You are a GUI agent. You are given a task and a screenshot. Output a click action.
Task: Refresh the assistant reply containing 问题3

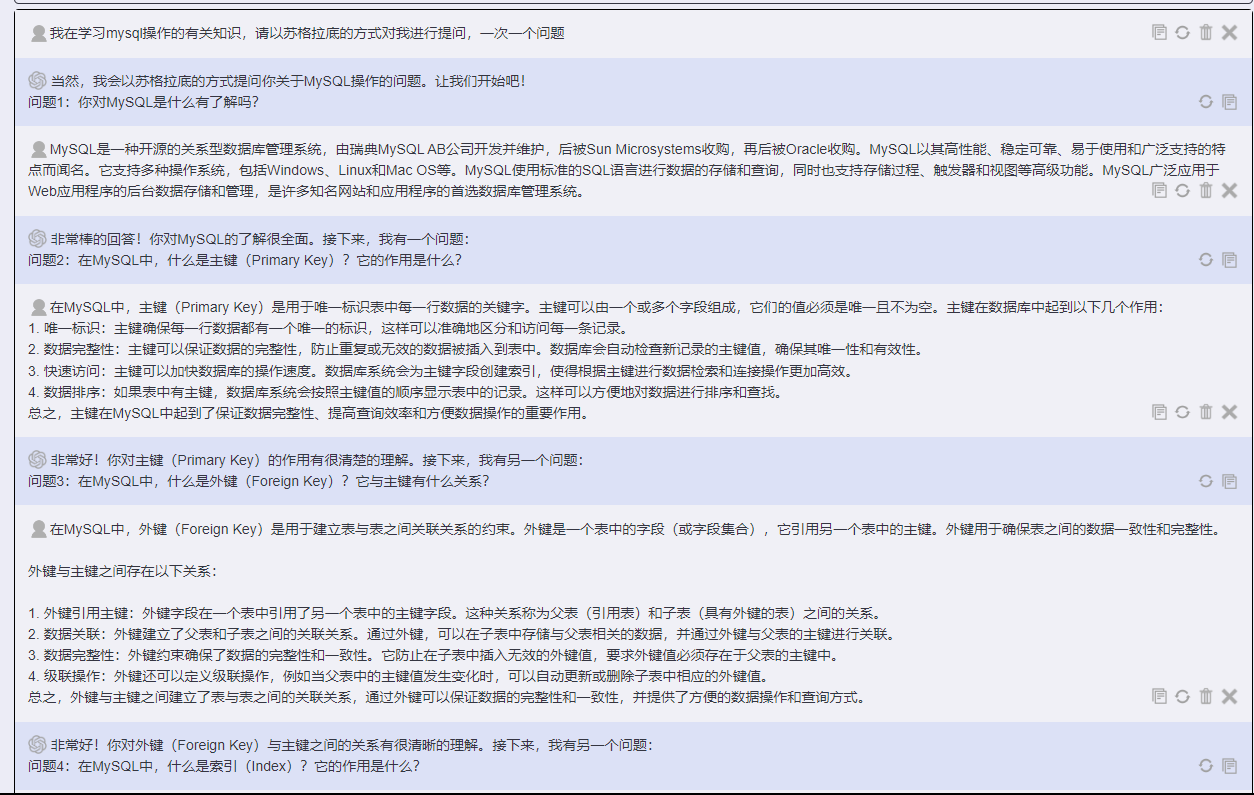(1206, 482)
